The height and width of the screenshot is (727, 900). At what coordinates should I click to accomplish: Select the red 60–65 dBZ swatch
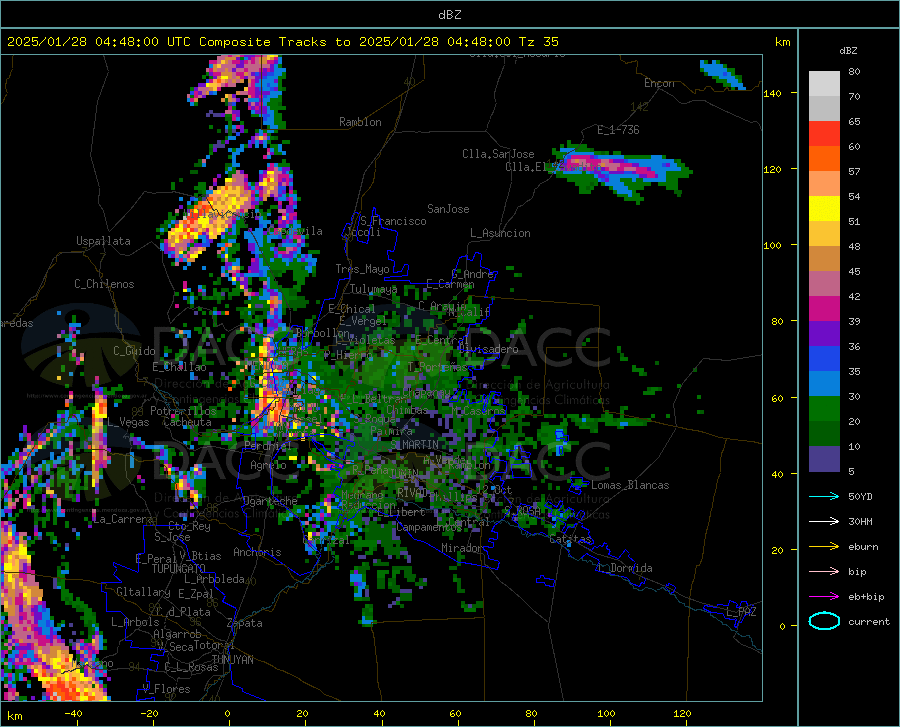pyautogui.click(x=824, y=134)
